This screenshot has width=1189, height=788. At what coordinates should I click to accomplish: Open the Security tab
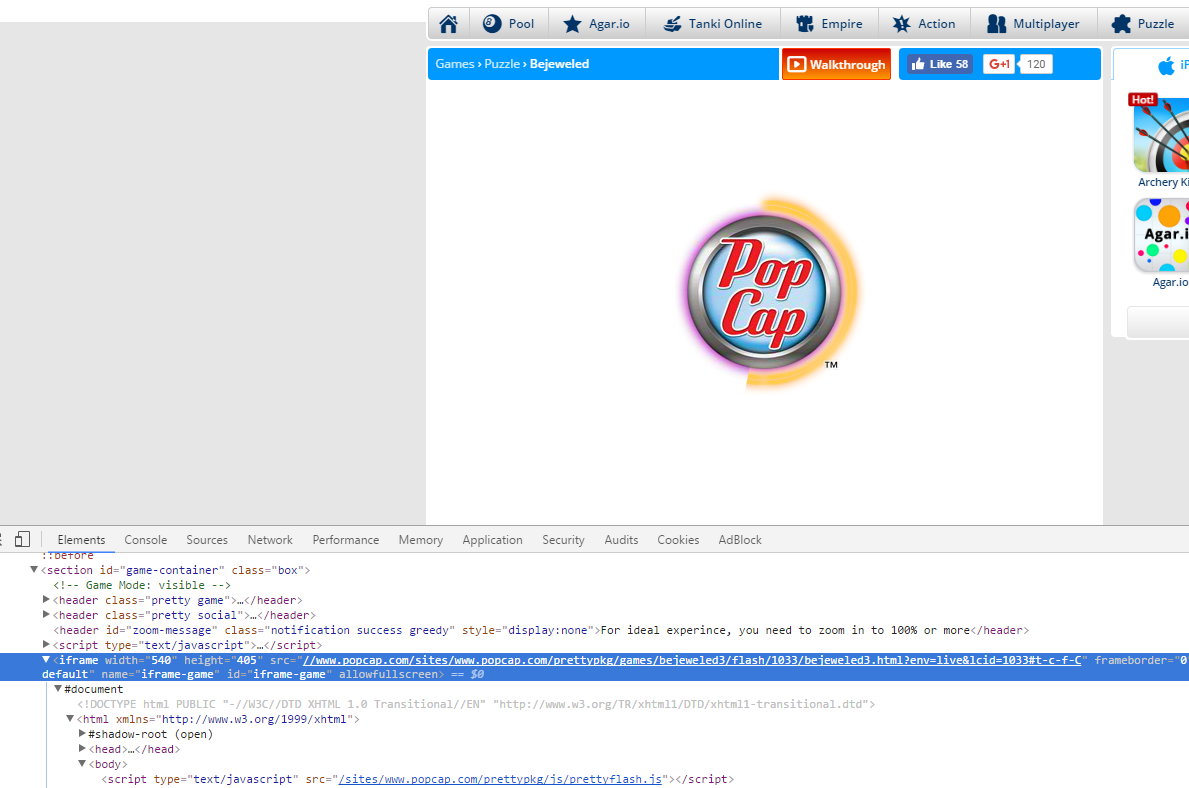pos(563,540)
